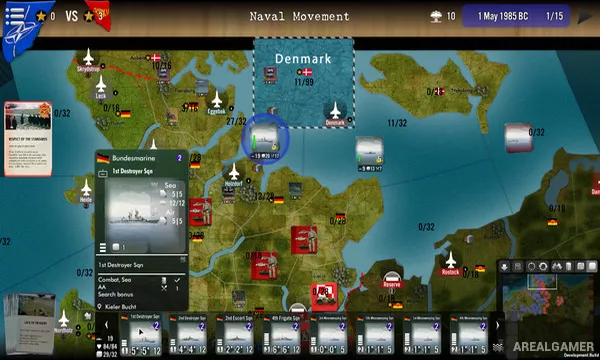600x360 pixels.
Task: Click the wave icon beside unit tray
Action: pos(497,347)
